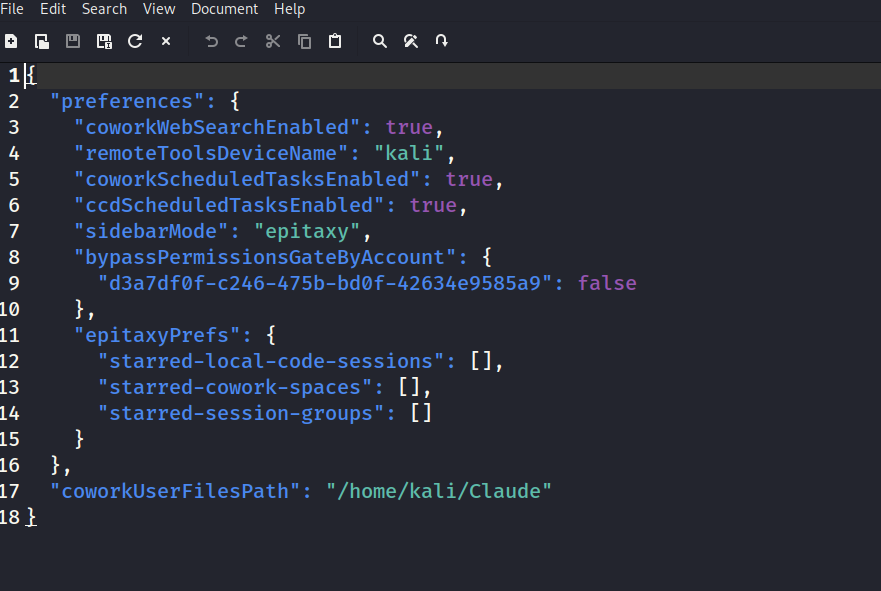The height and width of the screenshot is (591, 881).
Task: Click the Copy icon in the toolbar
Action: [304, 41]
